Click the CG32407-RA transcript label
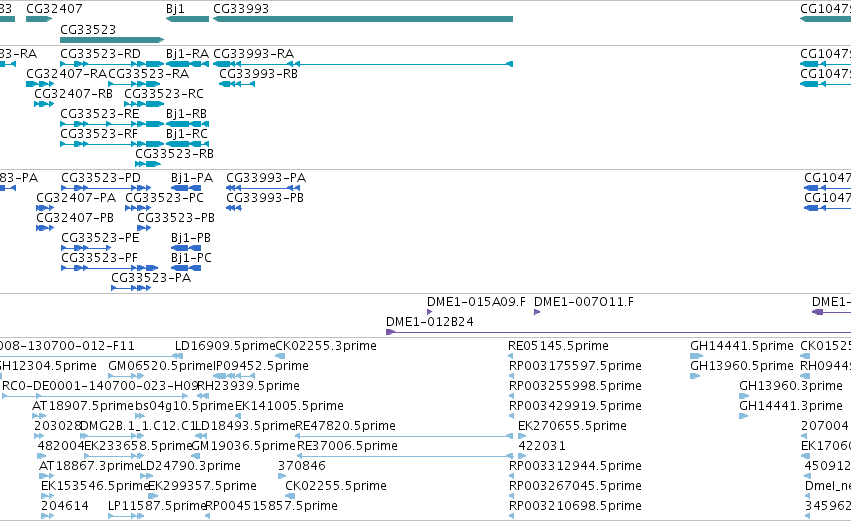This screenshot has height=521, width=851. tap(67, 74)
